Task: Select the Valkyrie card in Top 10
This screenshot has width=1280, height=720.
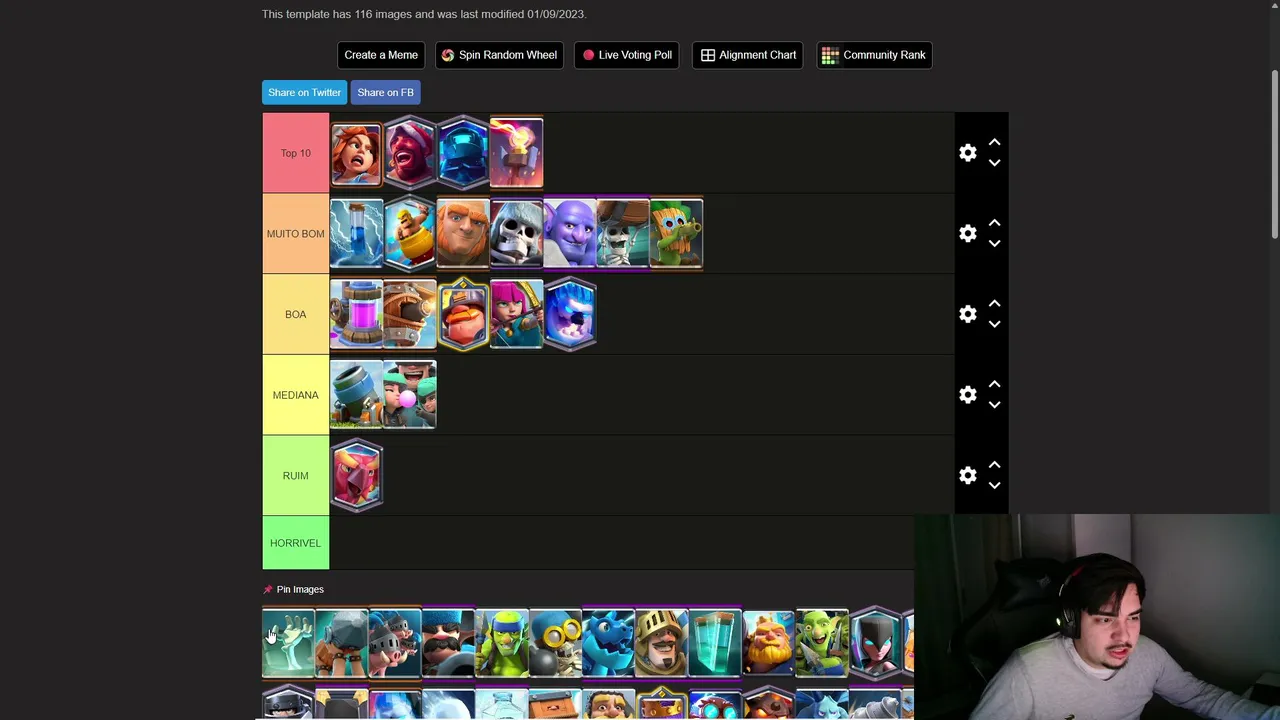Action: 356,153
